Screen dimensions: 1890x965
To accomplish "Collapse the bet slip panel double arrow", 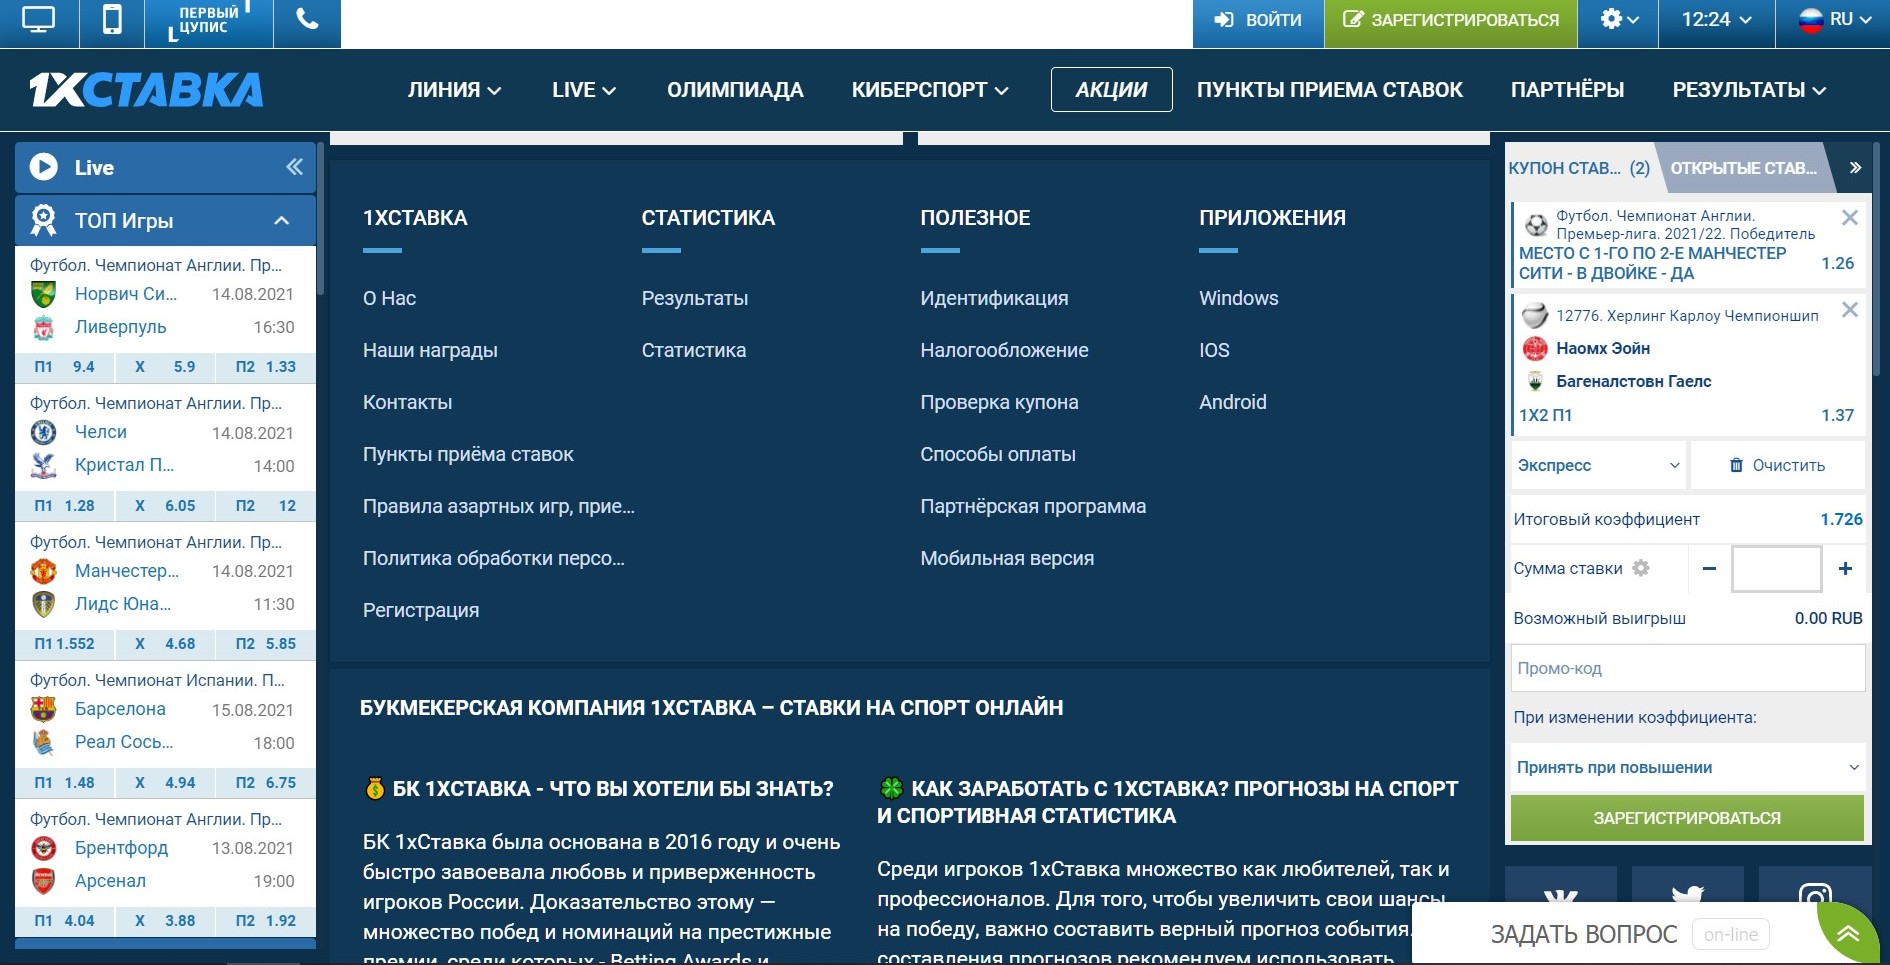I will pyautogui.click(x=1855, y=168).
